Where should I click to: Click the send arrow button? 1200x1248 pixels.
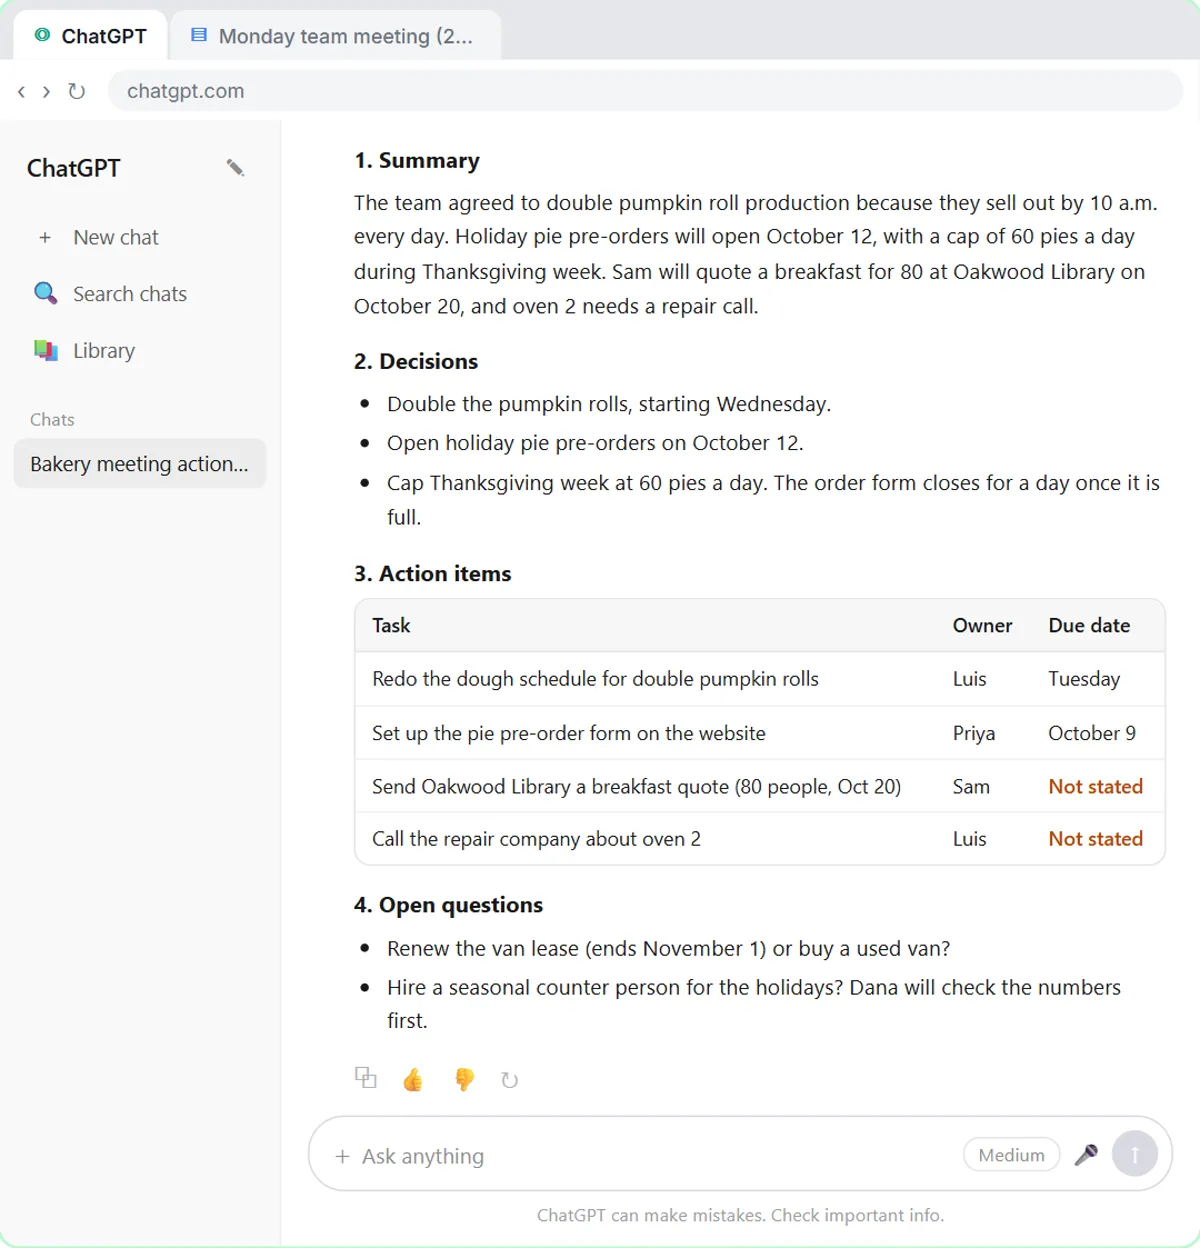(1135, 1154)
